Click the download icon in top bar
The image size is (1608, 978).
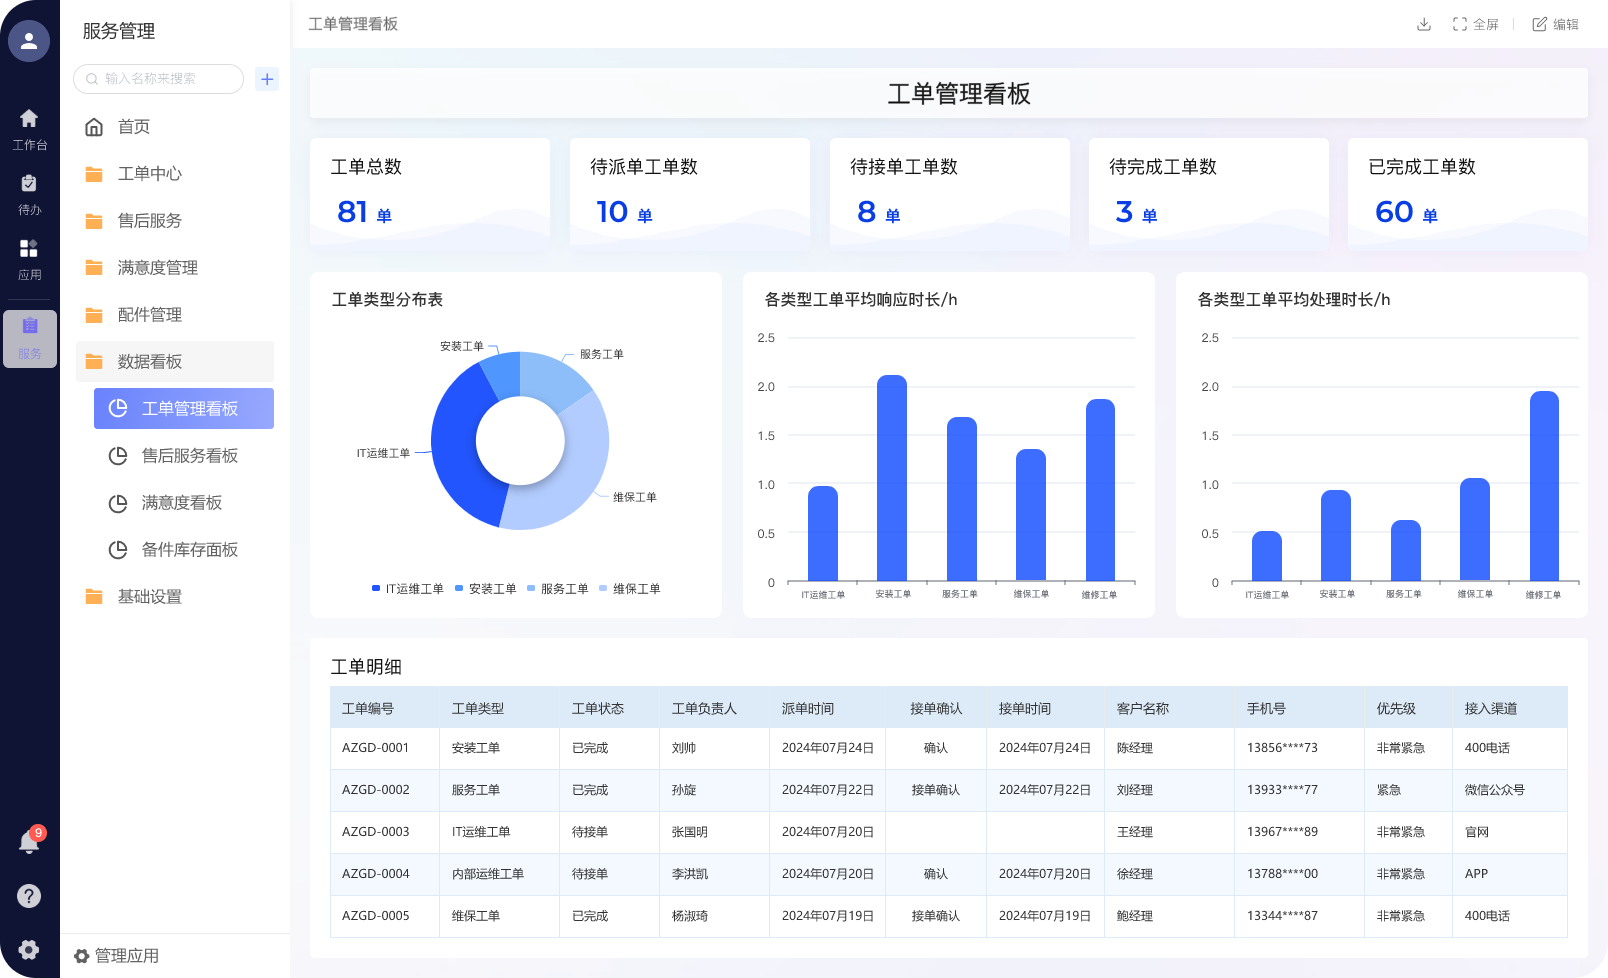[1424, 24]
